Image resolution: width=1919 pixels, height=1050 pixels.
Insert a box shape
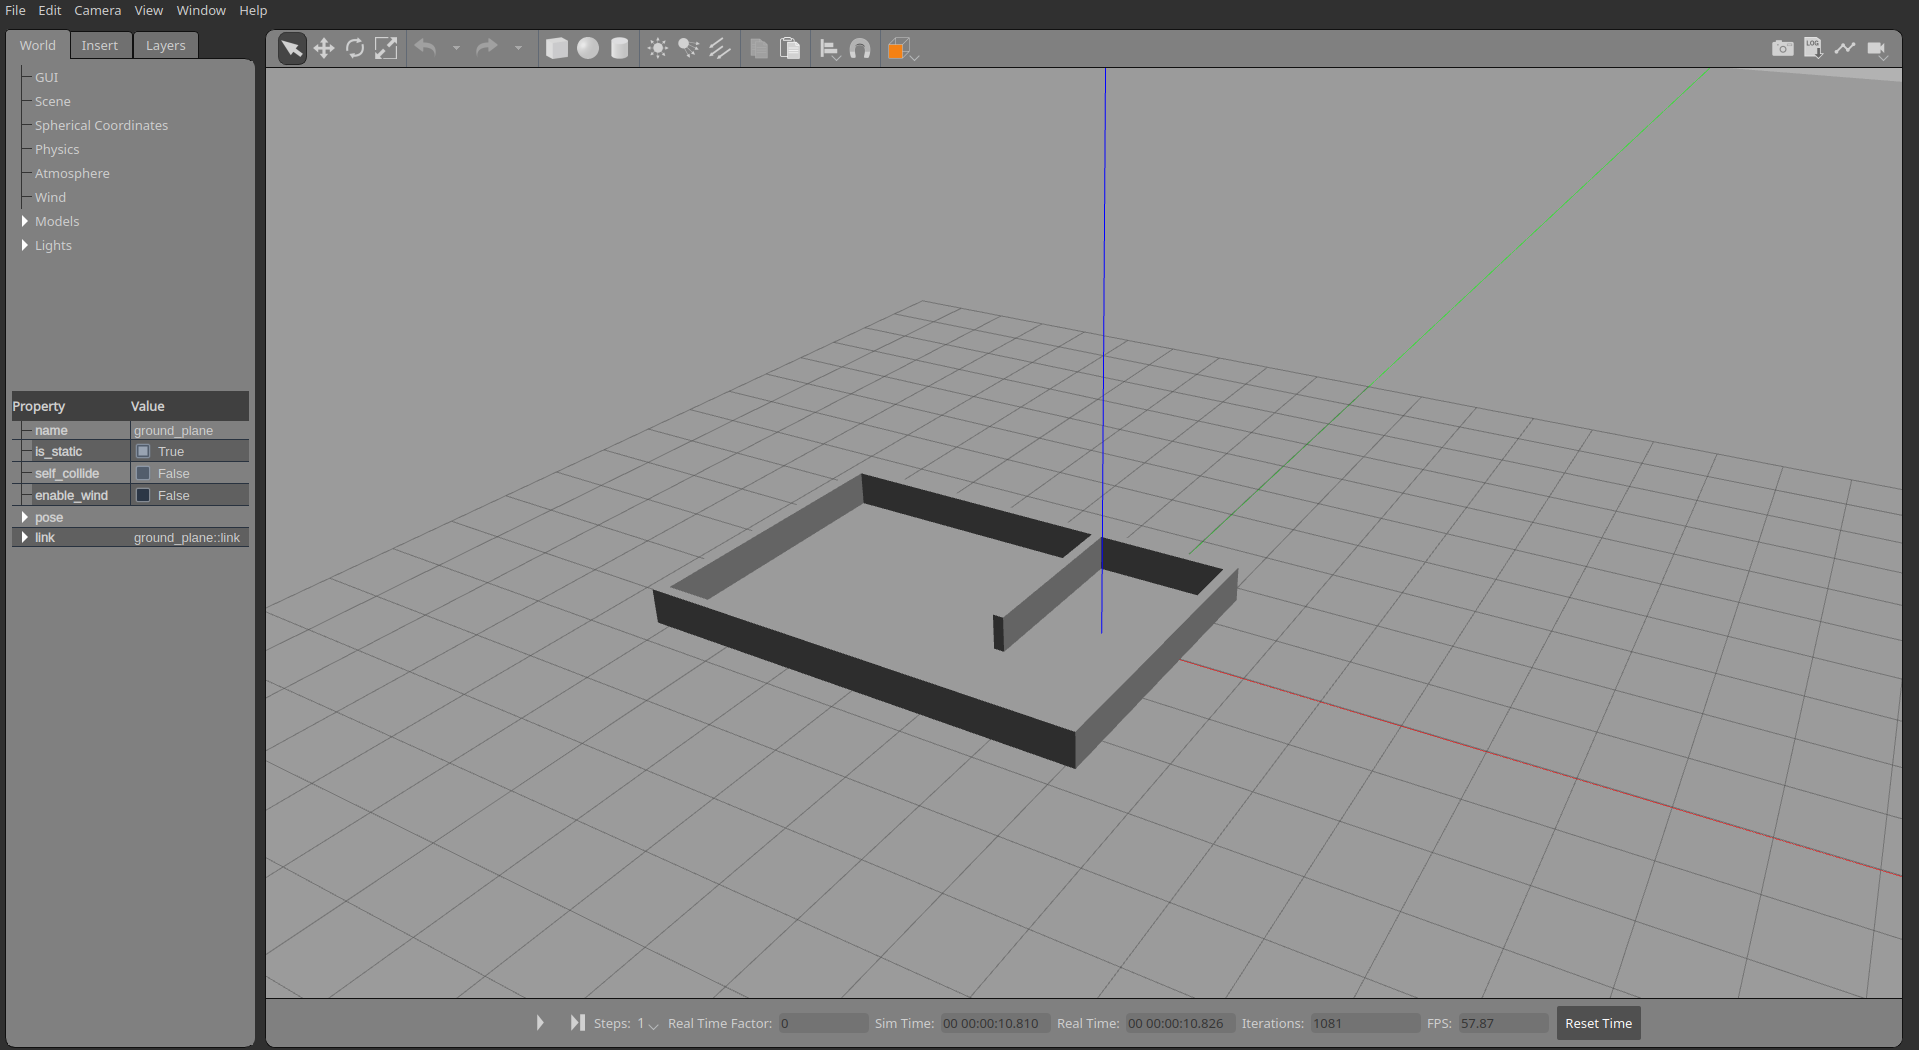pos(557,48)
